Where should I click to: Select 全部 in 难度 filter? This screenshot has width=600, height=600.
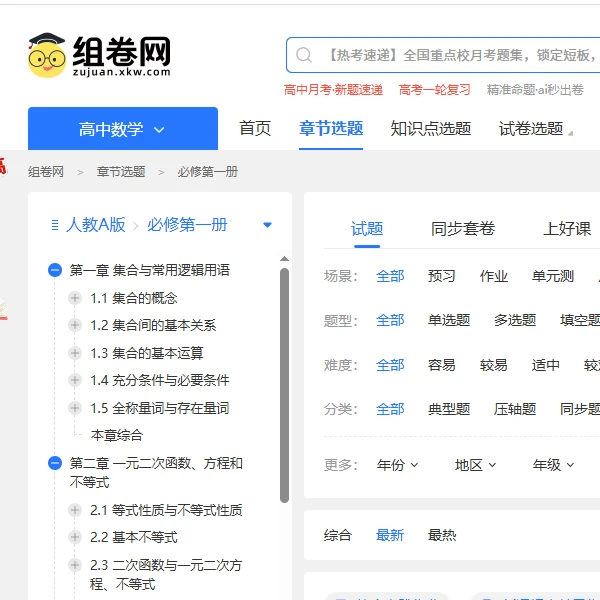[x=390, y=365]
